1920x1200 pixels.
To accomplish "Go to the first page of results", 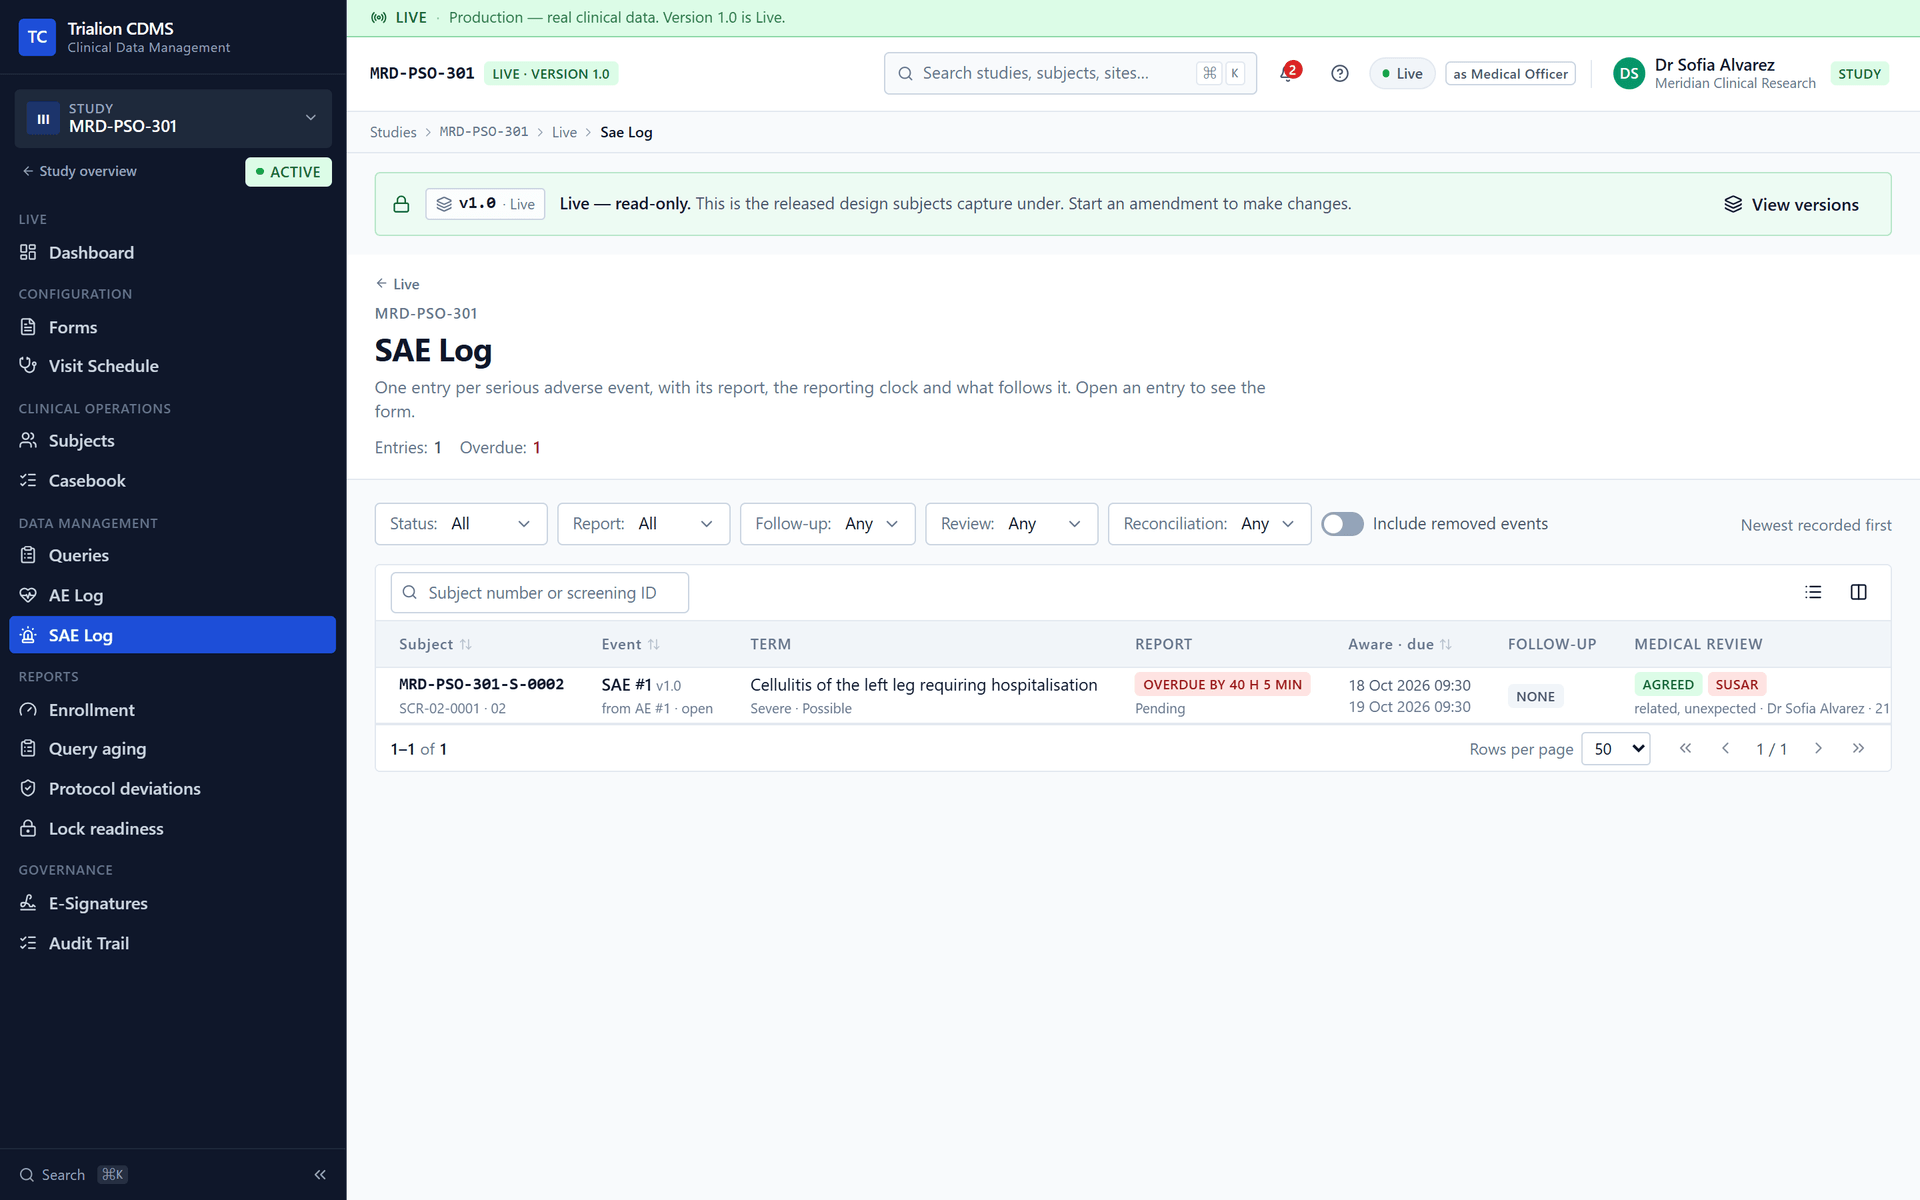I will click(x=1686, y=748).
